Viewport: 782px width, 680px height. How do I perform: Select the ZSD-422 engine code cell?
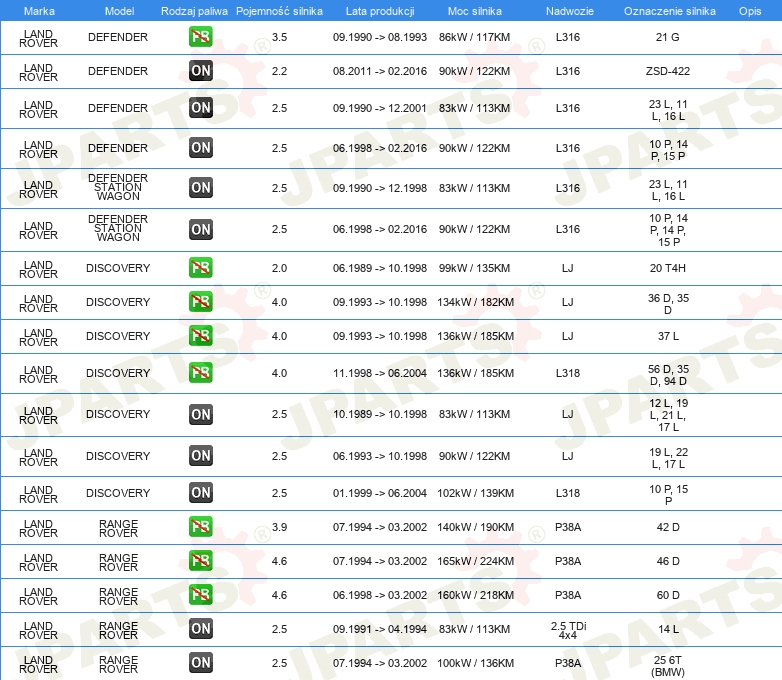[667, 71]
